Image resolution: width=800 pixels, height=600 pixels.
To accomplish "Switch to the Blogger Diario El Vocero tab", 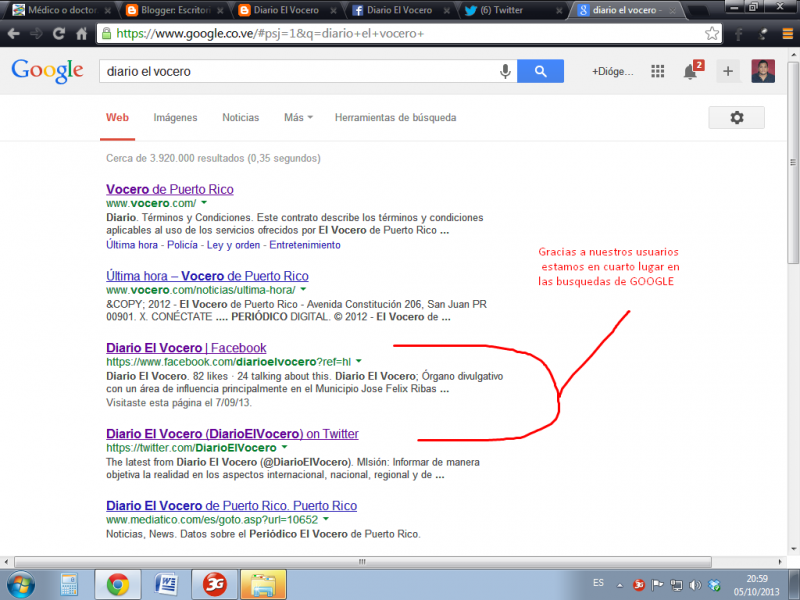I will click(x=286, y=10).
